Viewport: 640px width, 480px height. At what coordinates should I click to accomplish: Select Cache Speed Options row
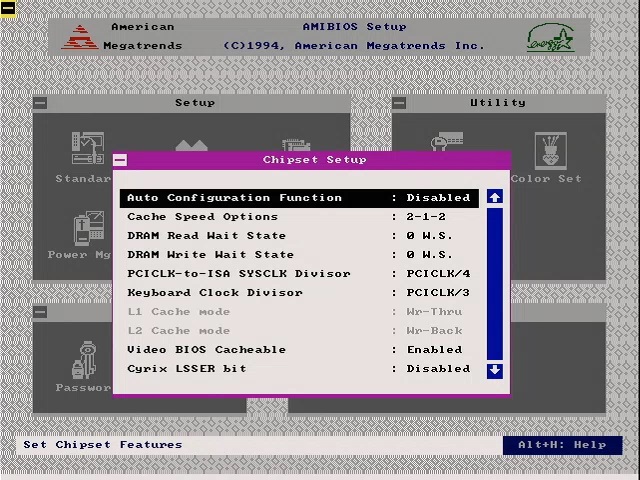click(299, 217)
